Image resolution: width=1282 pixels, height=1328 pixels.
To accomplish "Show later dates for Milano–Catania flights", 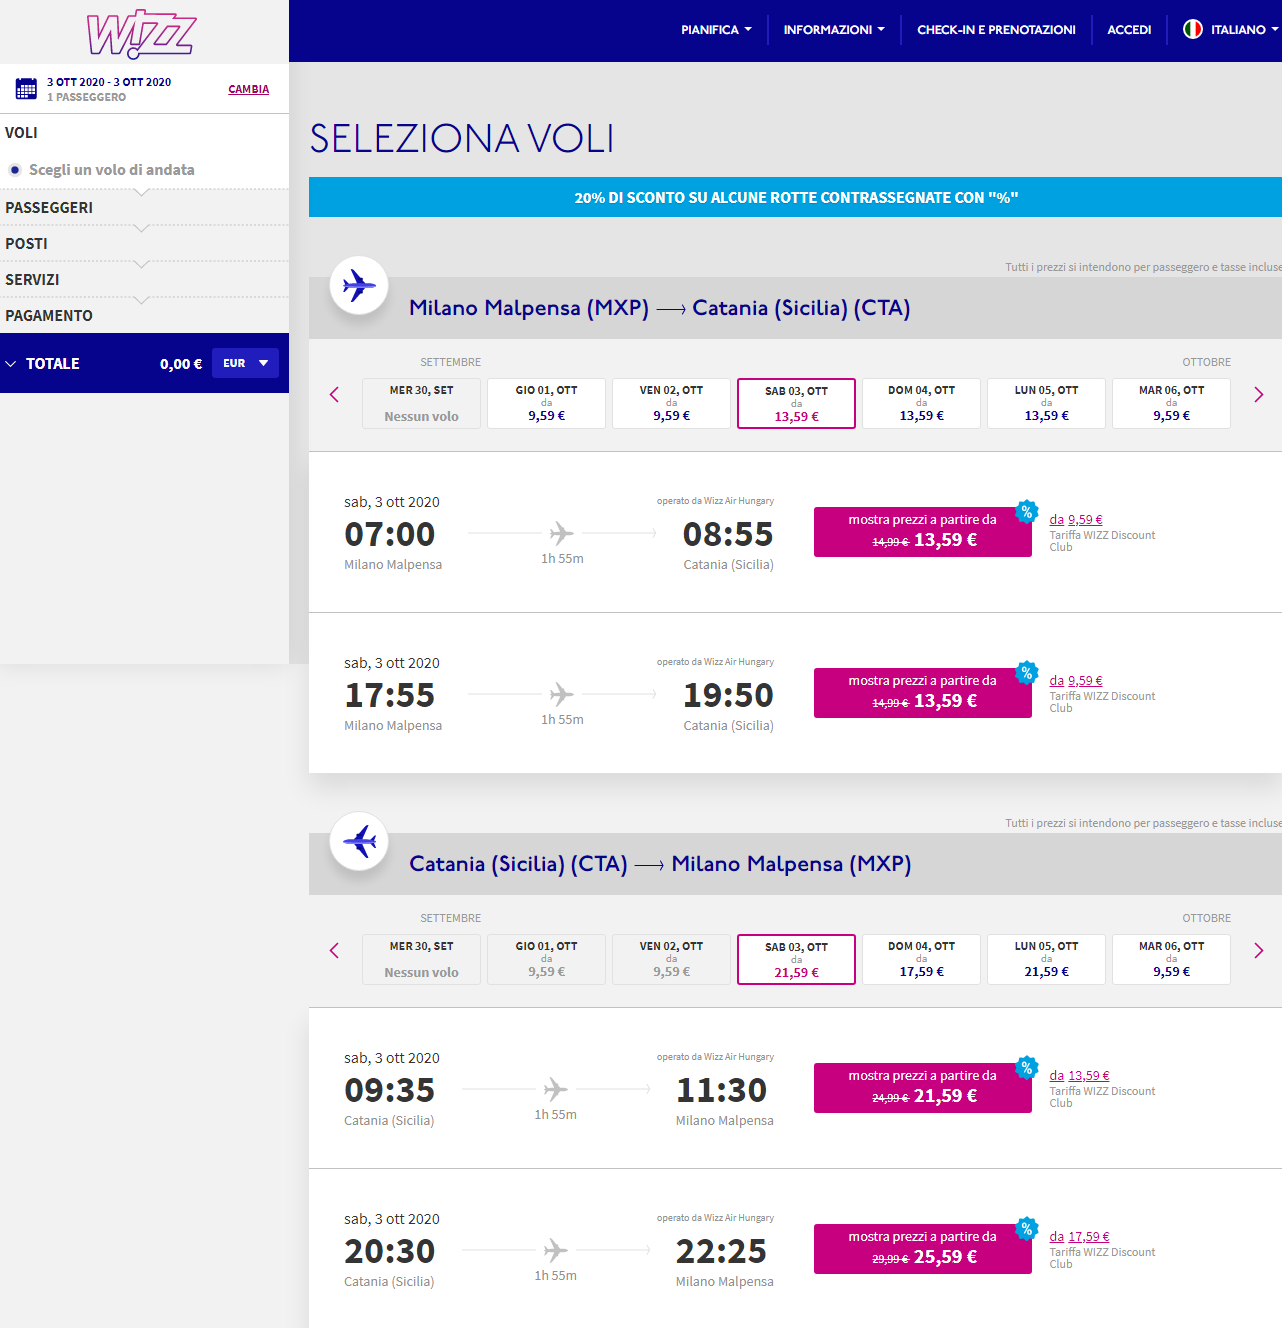I will pos(1258,395).
